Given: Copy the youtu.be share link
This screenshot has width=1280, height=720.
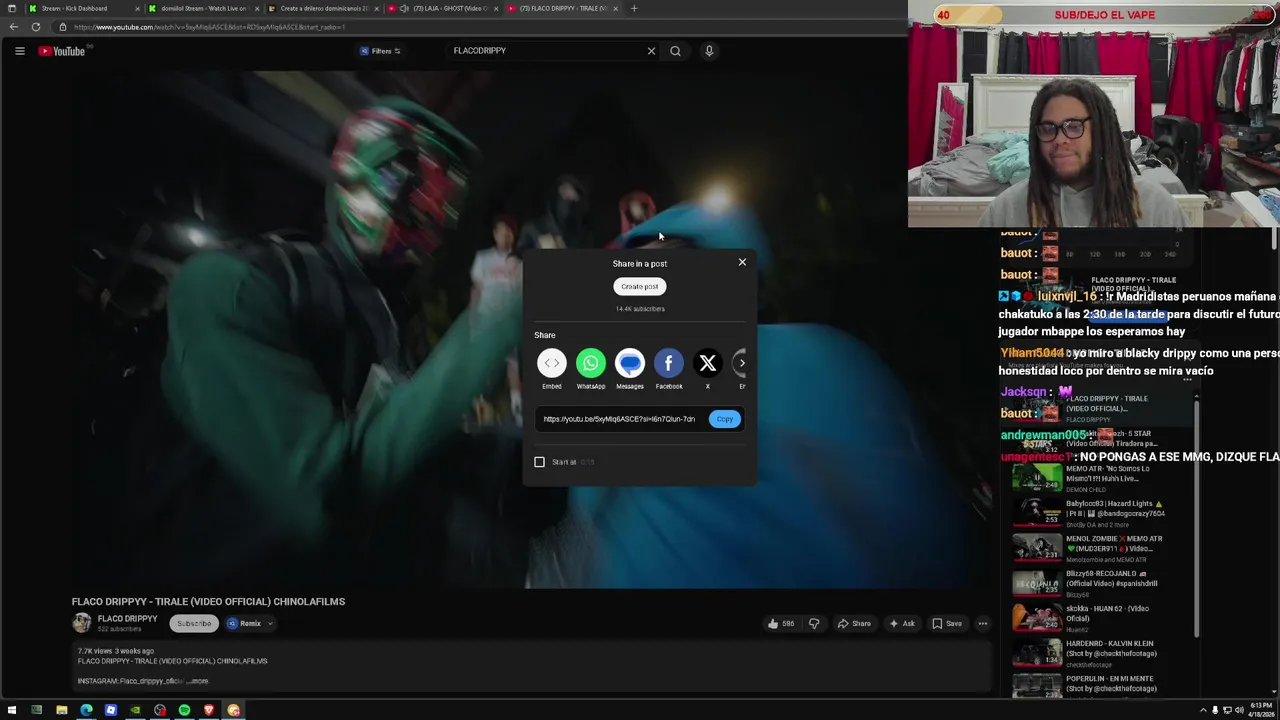Looking at the screenshot, I should point(725,419).
